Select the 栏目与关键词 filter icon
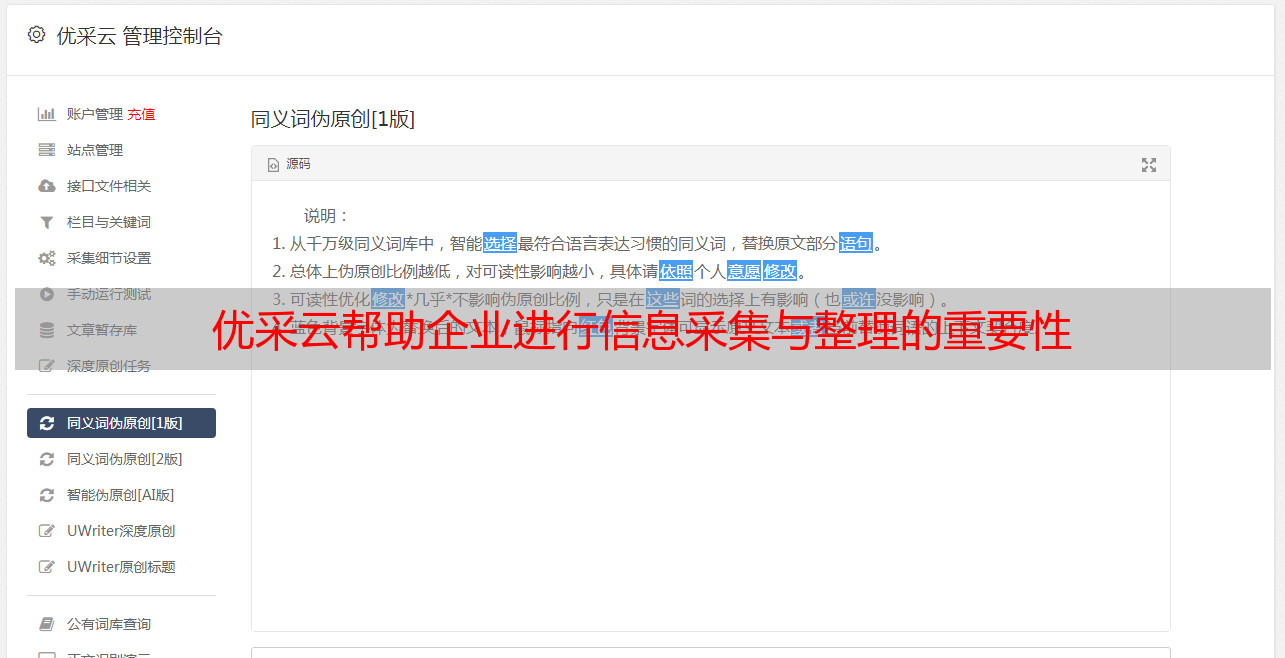This screenshot has width=1285, height=658. point(46,222)
